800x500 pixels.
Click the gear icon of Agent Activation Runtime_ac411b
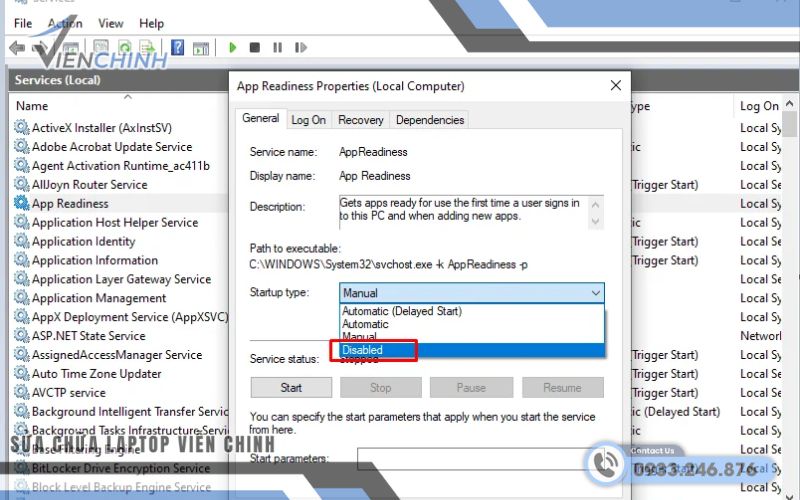tap(21, 165)
